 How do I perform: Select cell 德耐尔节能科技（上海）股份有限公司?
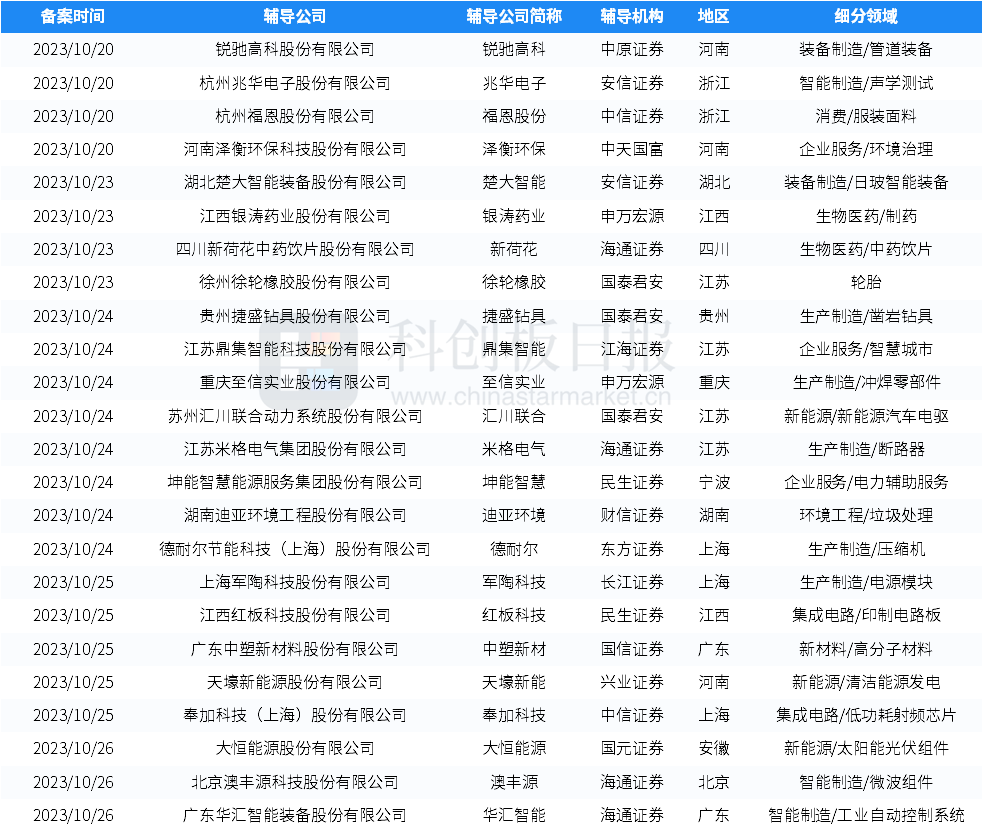(x=295, y=549)
